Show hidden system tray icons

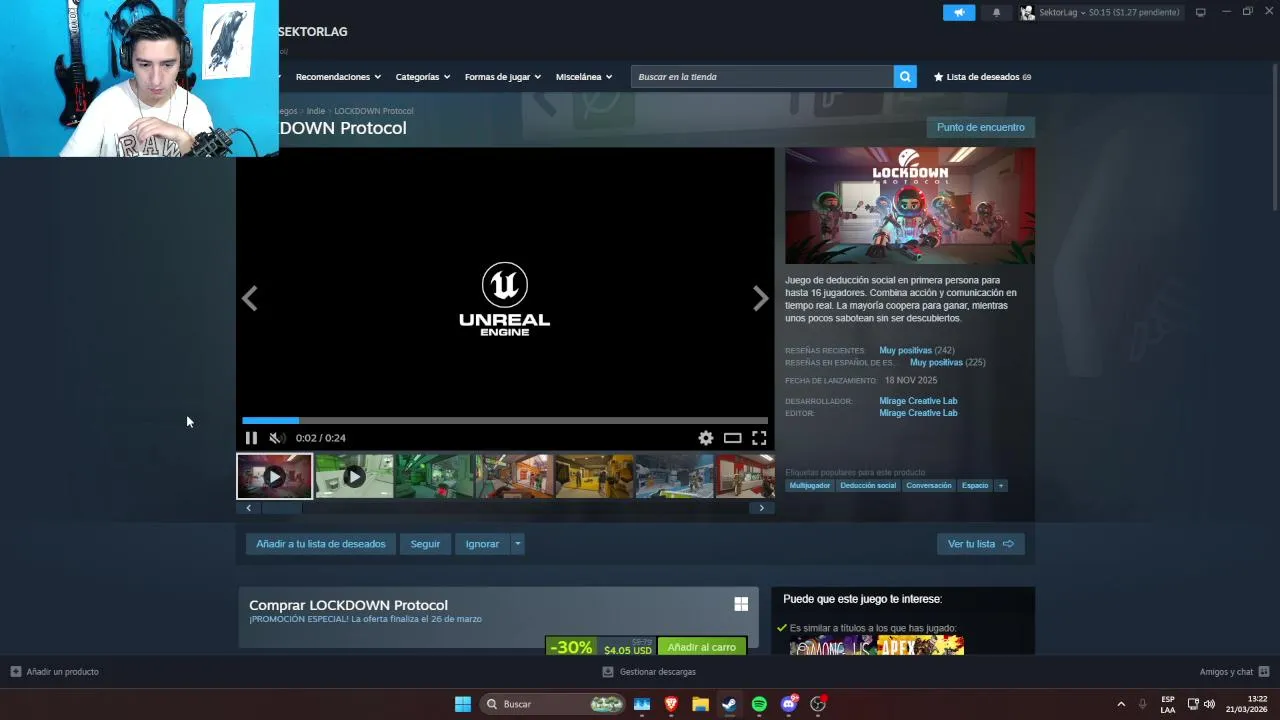pyautogui.click(x=1121, y=704)
